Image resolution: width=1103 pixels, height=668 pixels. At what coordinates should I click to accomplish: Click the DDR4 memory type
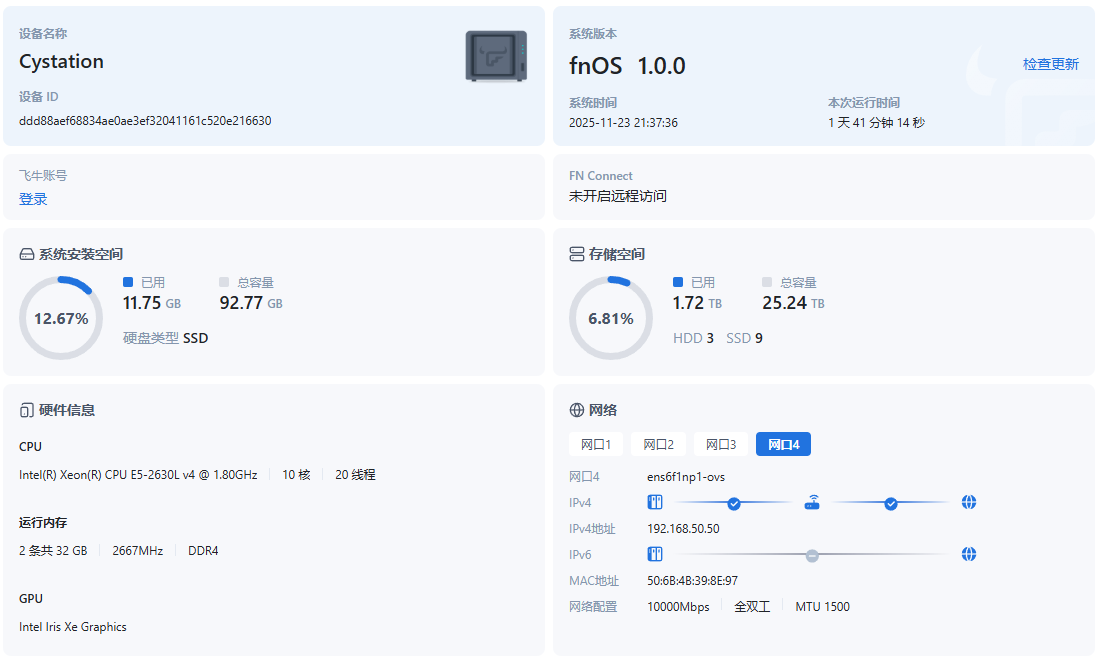pos(203,551)
